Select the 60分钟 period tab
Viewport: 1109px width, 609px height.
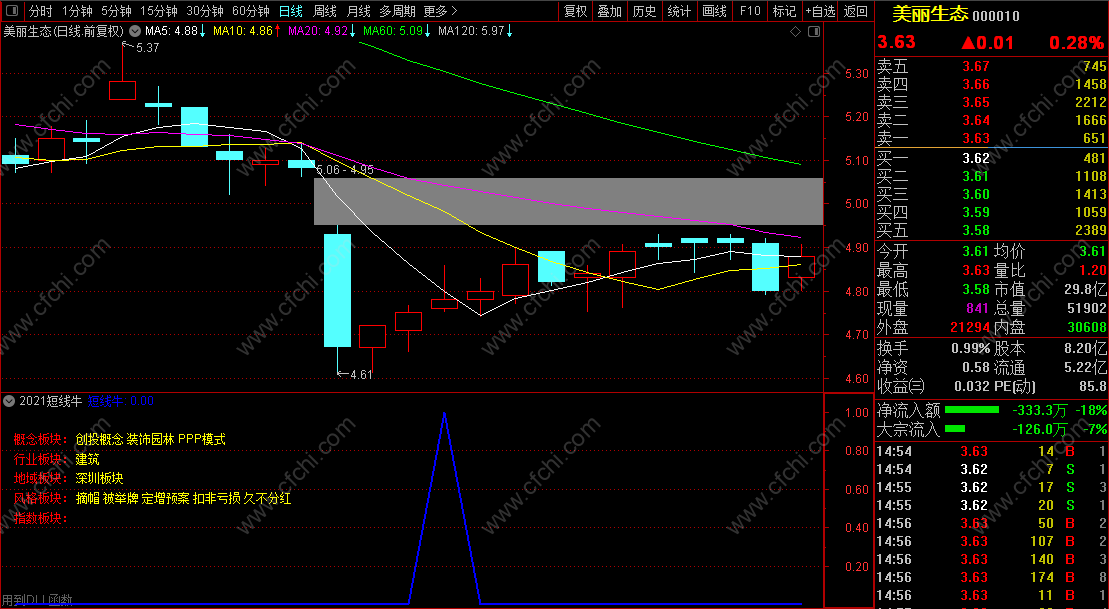251,11
